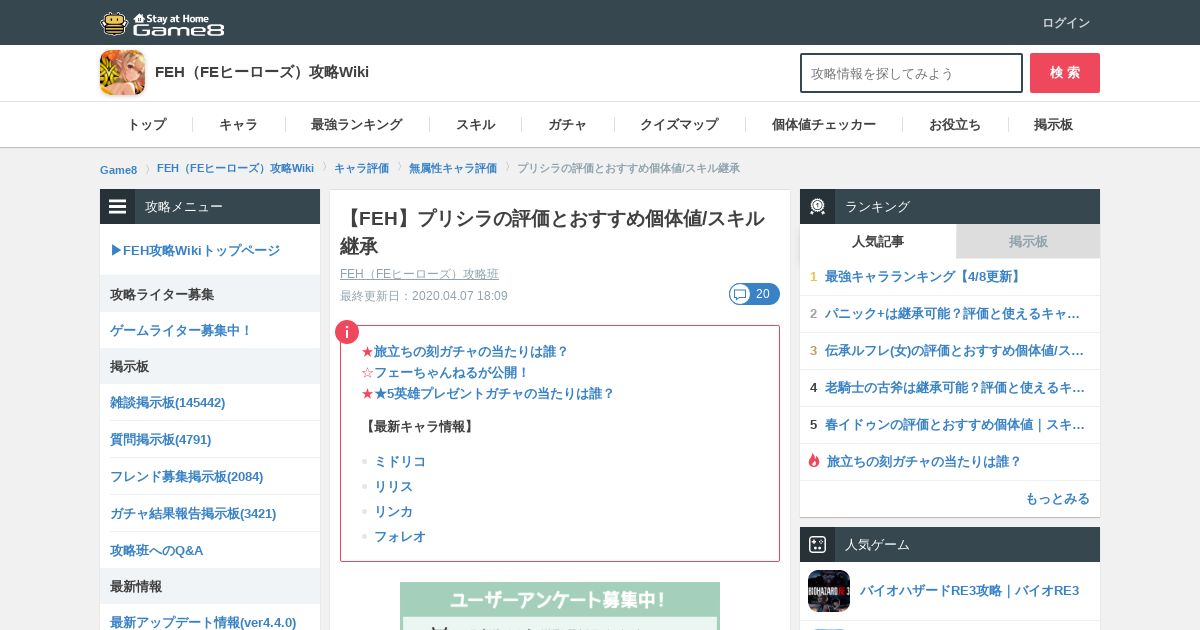This screenshot has height=630, width=1200.
Task: Open ▶FEH攻略Wikiトップページ sidebar link
Action: [x=195, y=250]
